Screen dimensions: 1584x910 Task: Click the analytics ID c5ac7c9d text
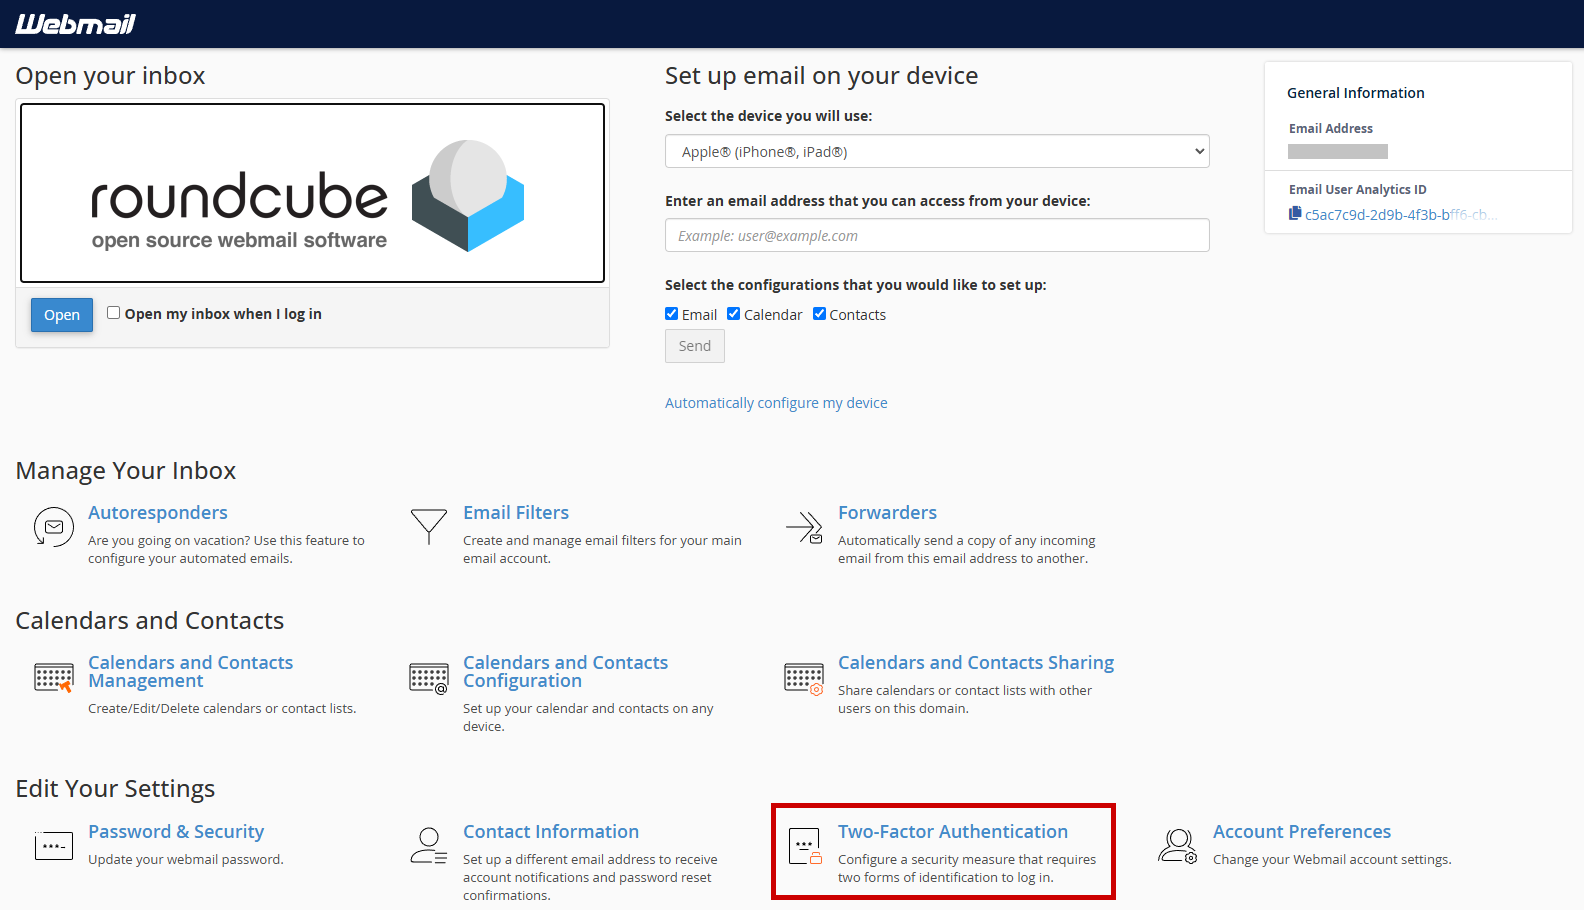click(x=1401, y=214)
